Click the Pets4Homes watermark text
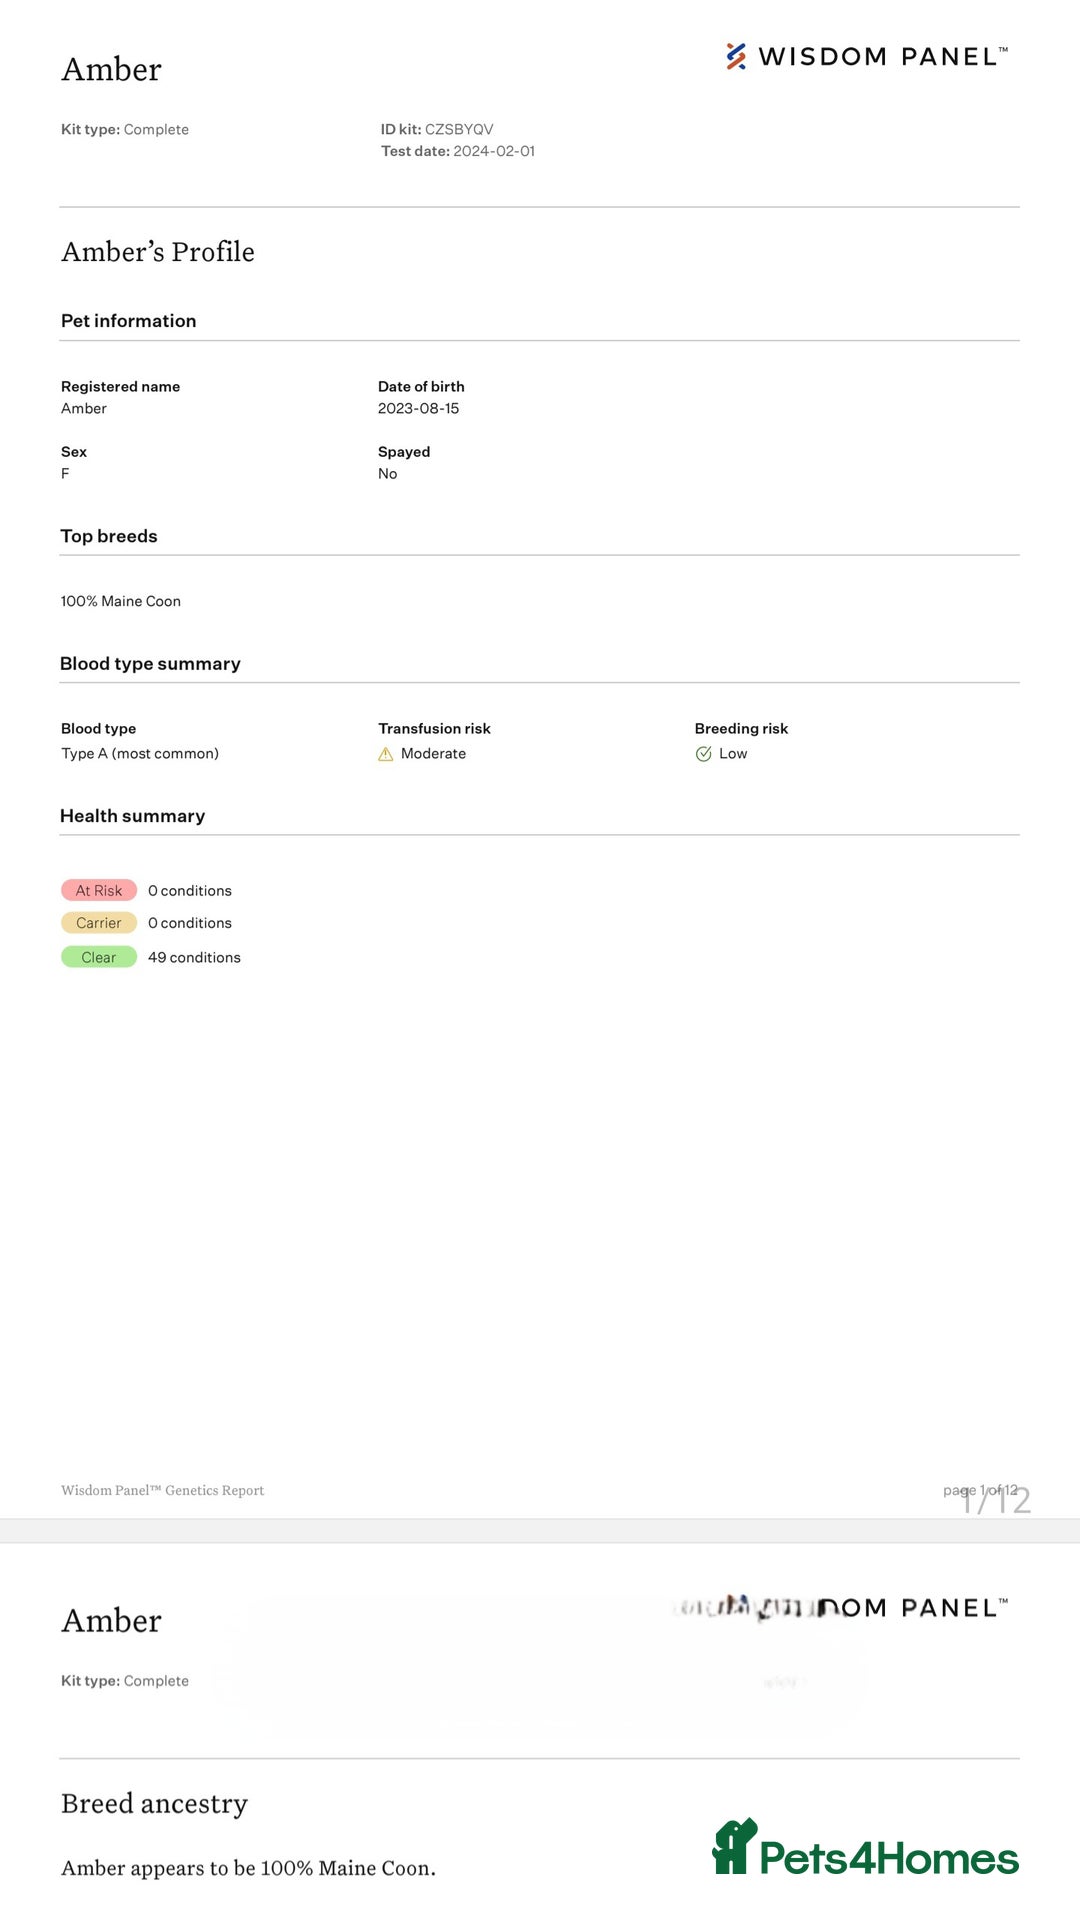This screenshot has height=1908, width=1080. pyautogui.click(x=888, y=1859)
